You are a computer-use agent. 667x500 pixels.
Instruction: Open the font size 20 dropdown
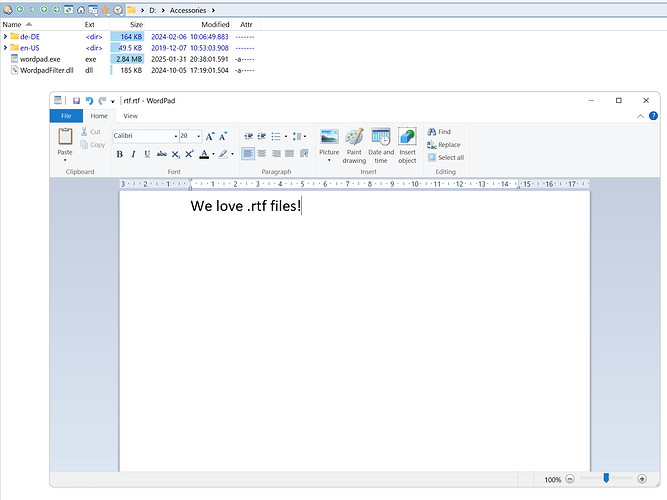click(198, 136)
